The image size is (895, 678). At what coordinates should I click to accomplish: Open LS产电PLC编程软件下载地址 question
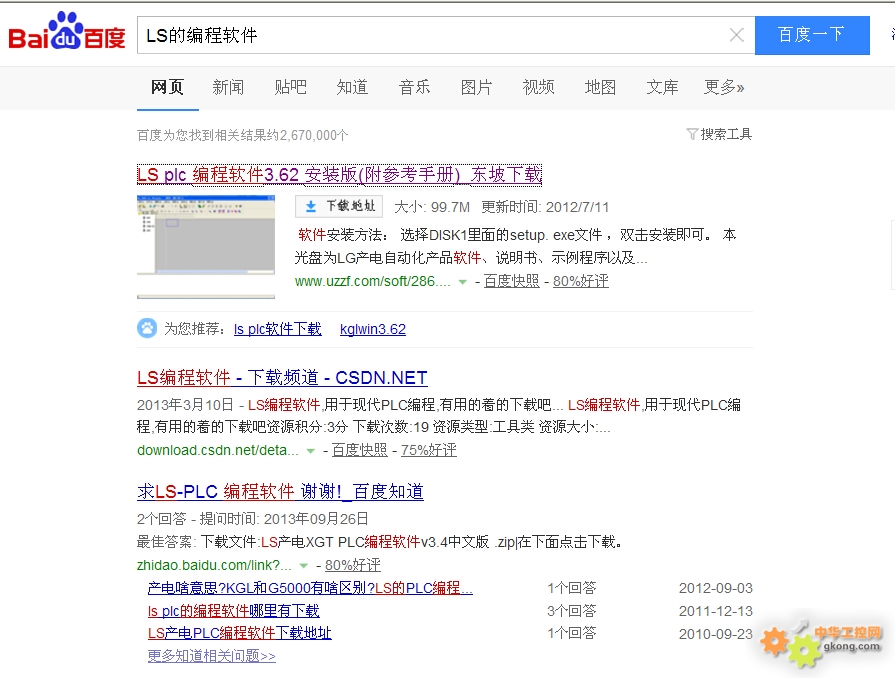240,633
